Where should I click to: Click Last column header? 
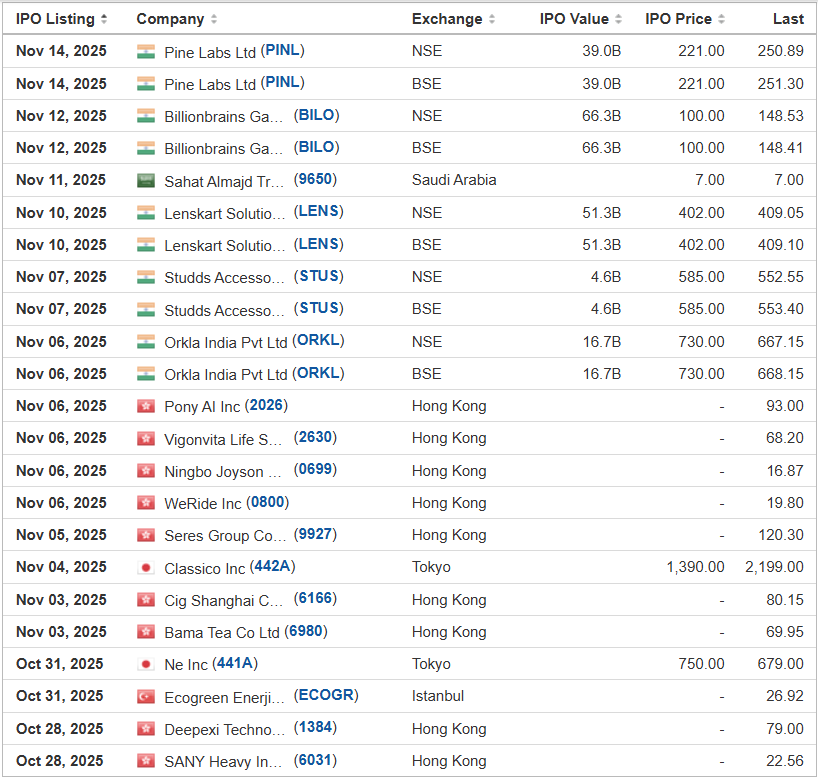point(788,19)
